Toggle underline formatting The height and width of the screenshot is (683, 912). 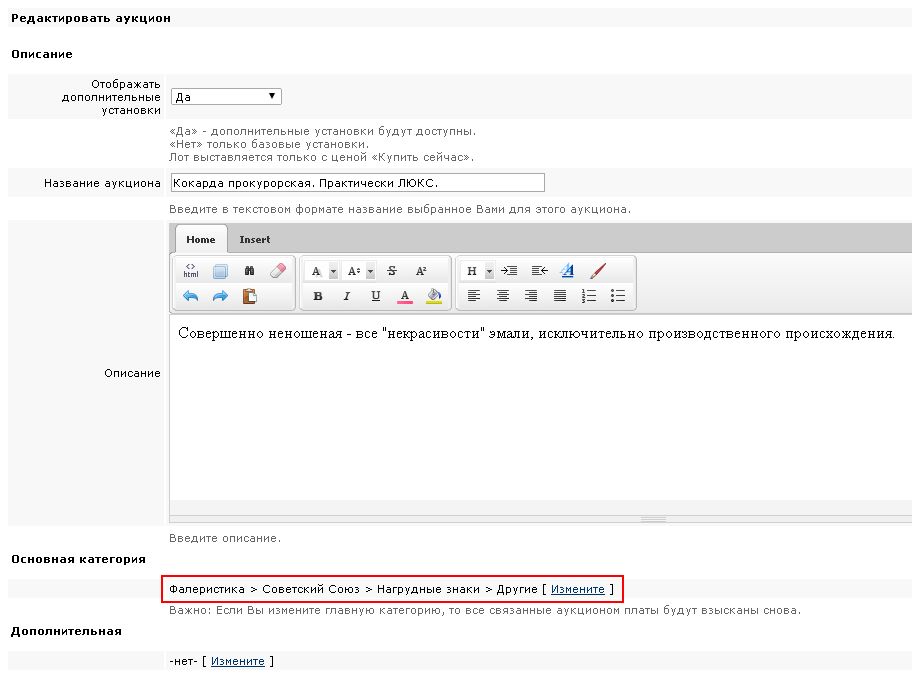(x=376, y=296)
